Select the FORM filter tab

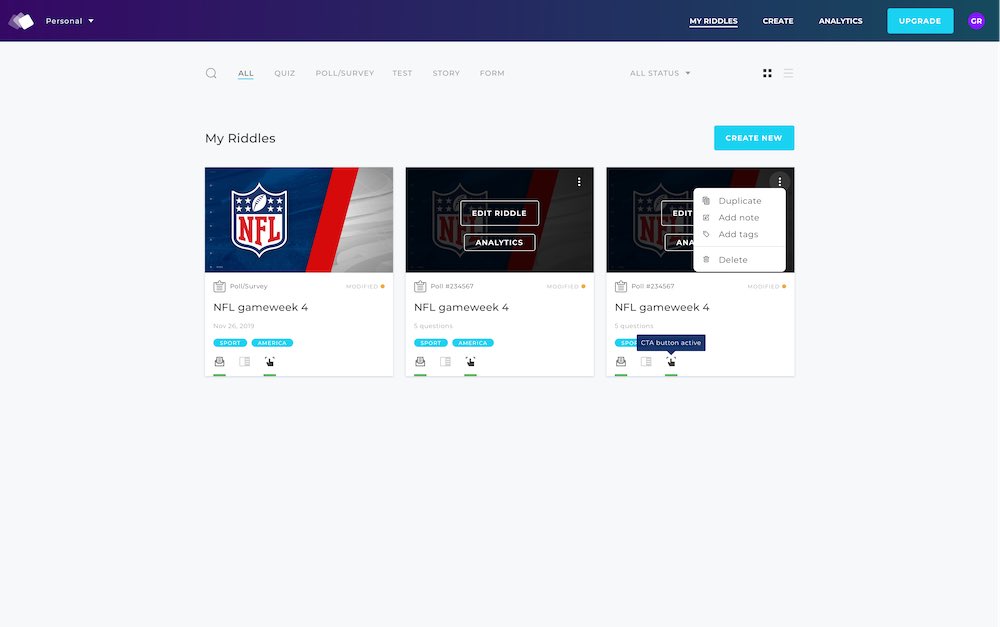[x=492, y=73]
